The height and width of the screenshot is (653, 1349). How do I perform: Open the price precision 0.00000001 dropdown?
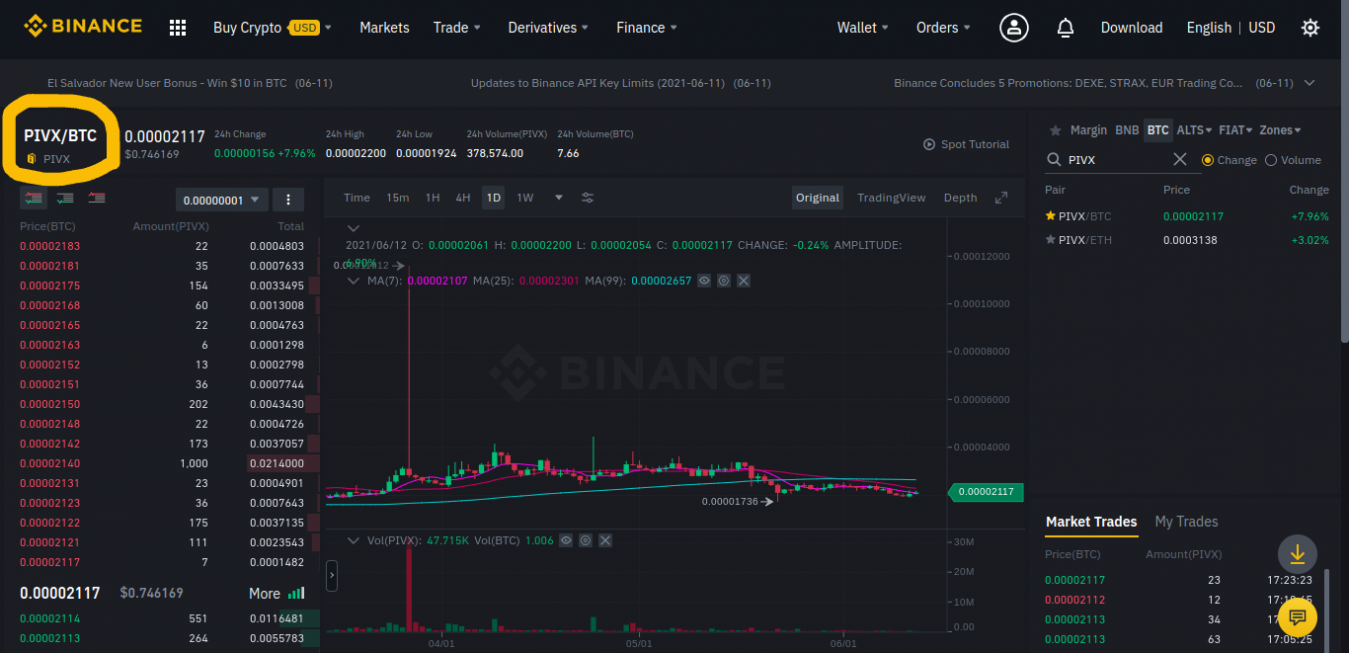221,200
